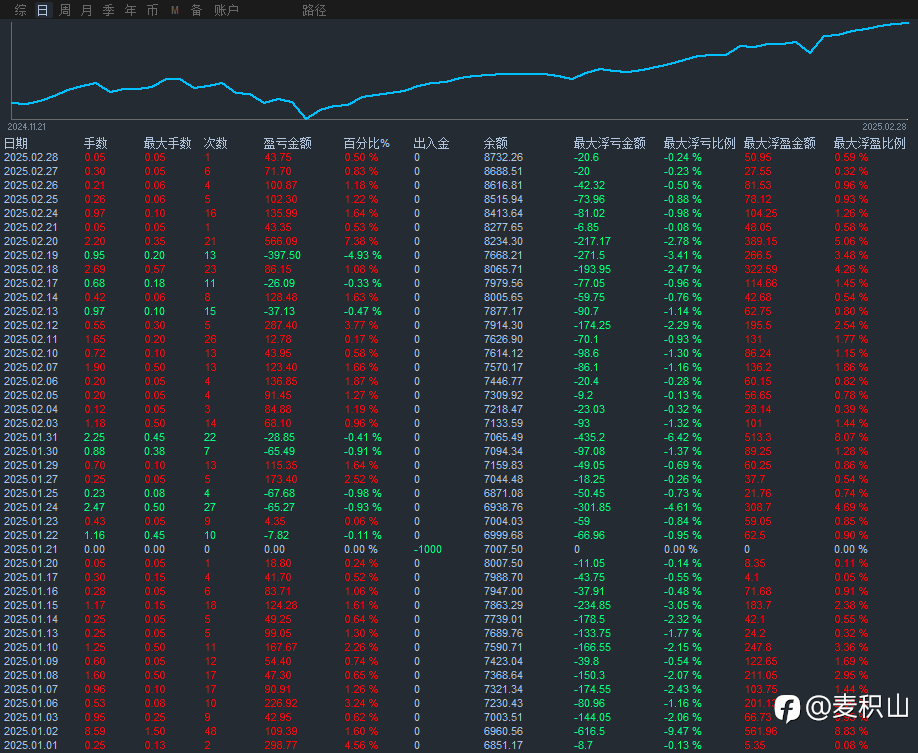Open the 周 weekly statistics tab
Image resolution: width=918 pixels, height=753 pixels.
point(65,10)
